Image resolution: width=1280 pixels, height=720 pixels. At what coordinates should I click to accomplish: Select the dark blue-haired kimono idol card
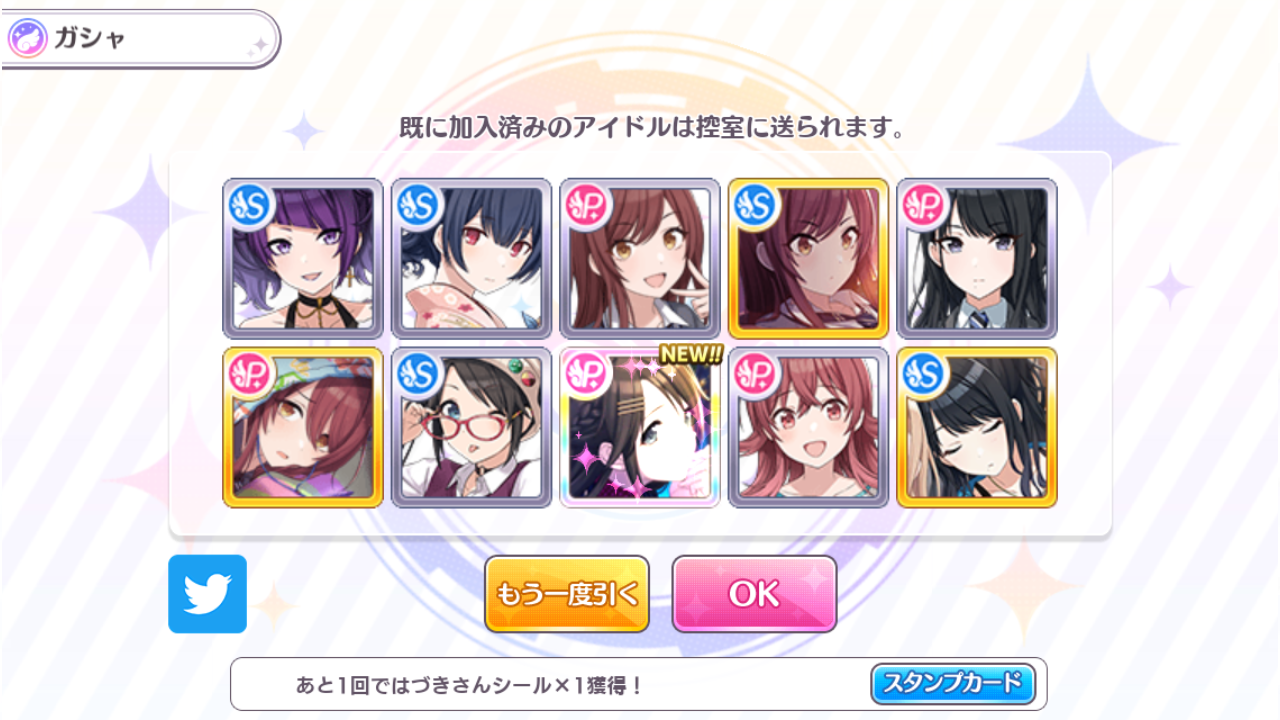point(471,259)
